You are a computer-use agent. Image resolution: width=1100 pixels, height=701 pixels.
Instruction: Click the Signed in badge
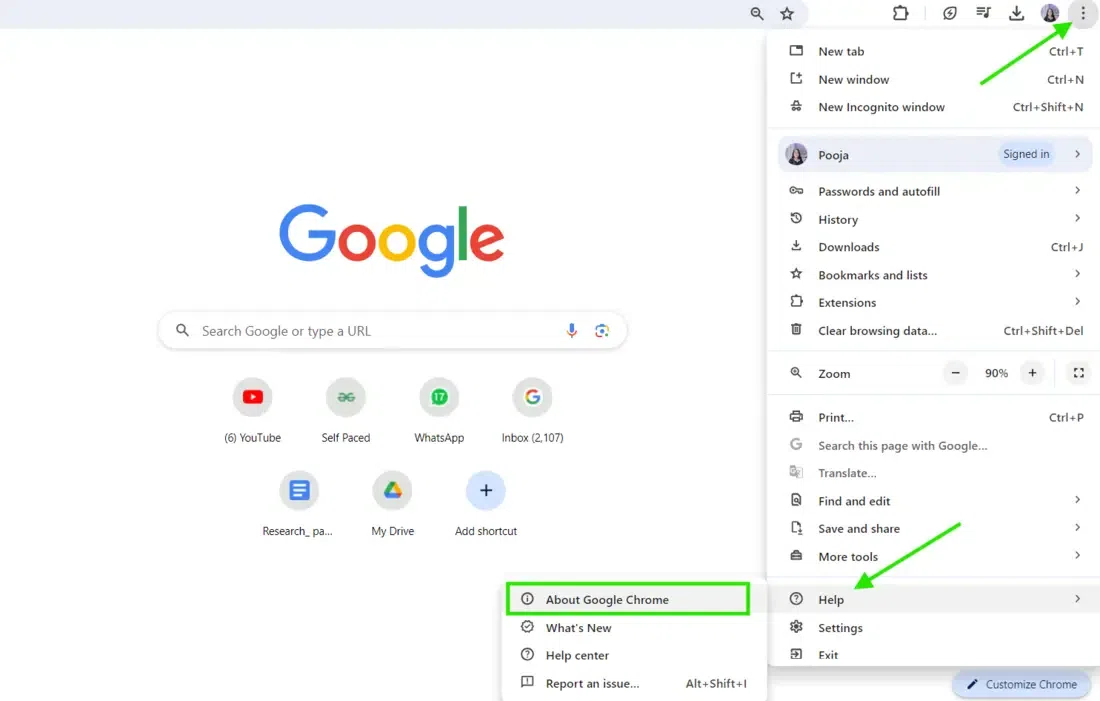coord(1026,154)
